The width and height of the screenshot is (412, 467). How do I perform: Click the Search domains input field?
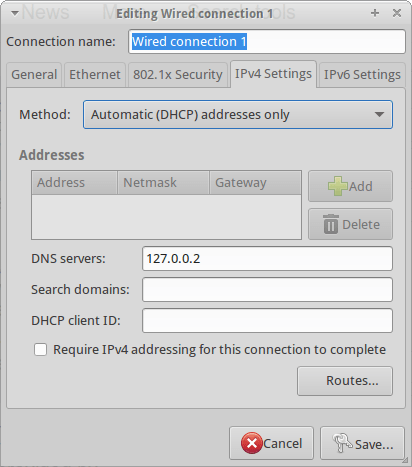(x=267, y=290)
